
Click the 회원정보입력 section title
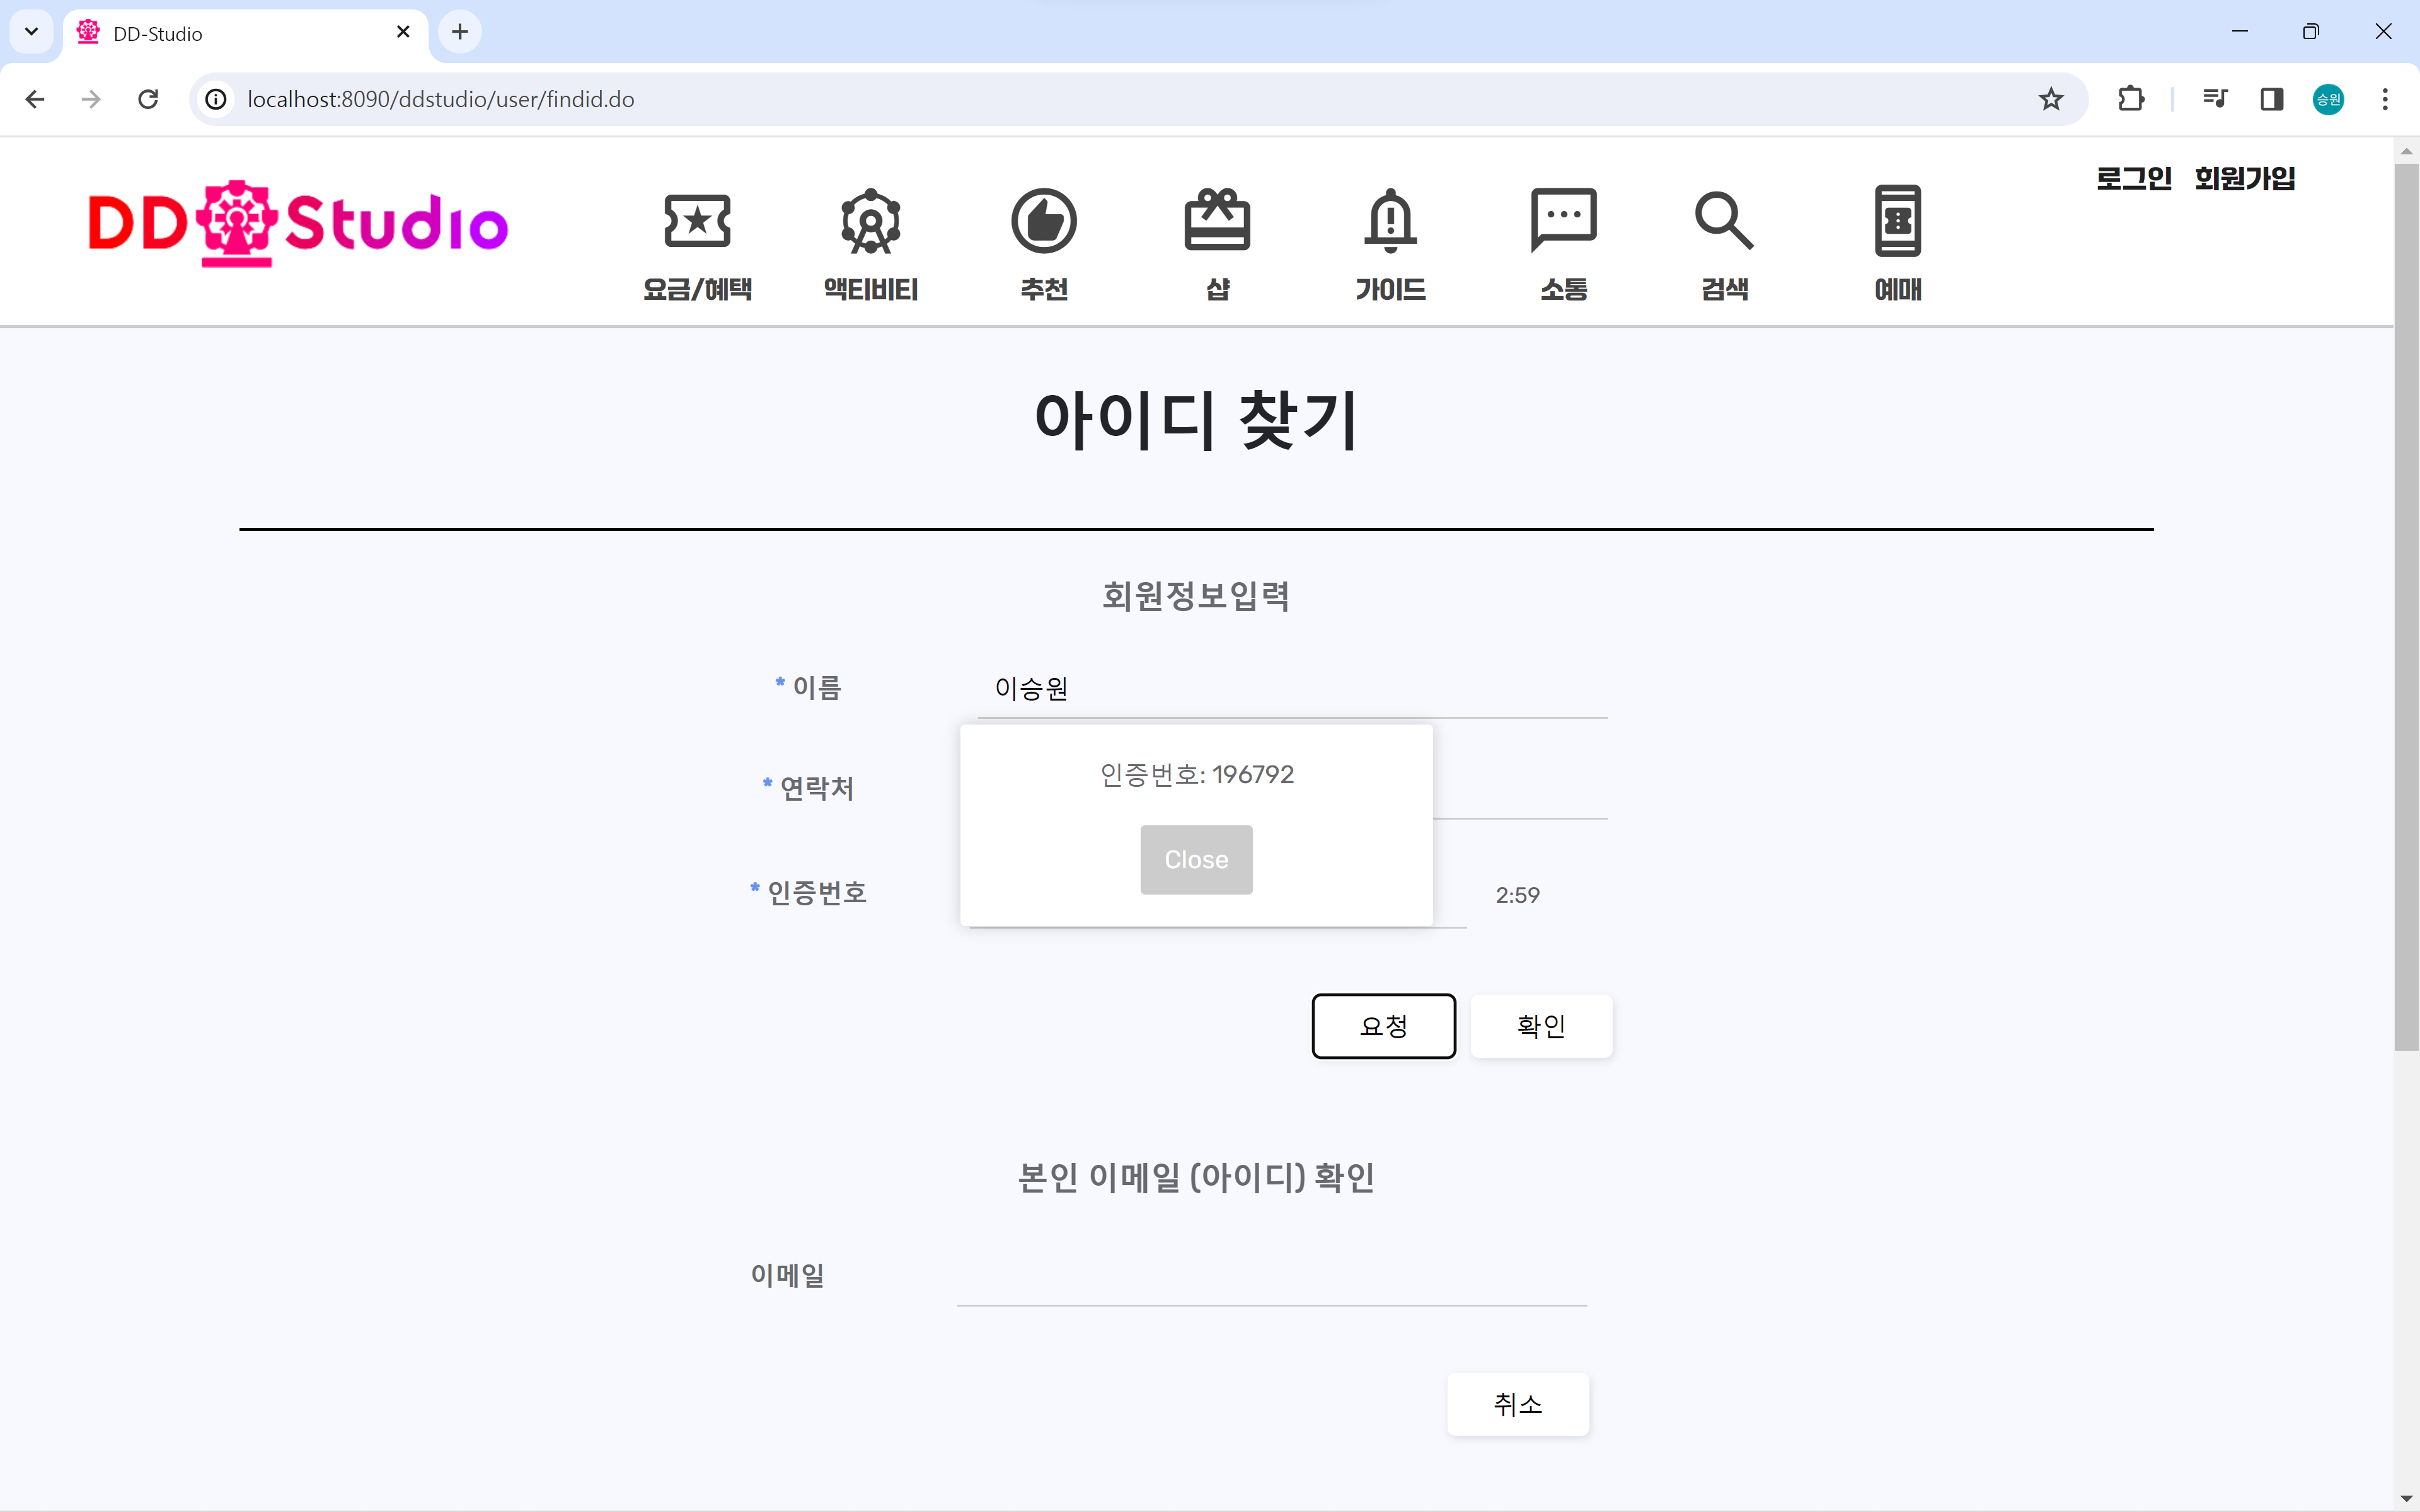coord(1196,596)
